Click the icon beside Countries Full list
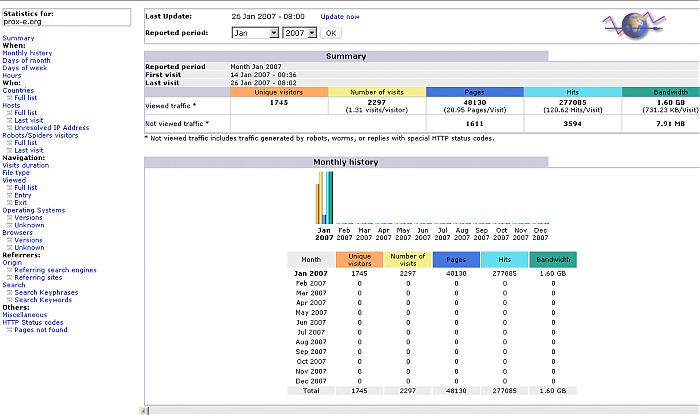The image size is (700, 415). [x=10, y=97]
